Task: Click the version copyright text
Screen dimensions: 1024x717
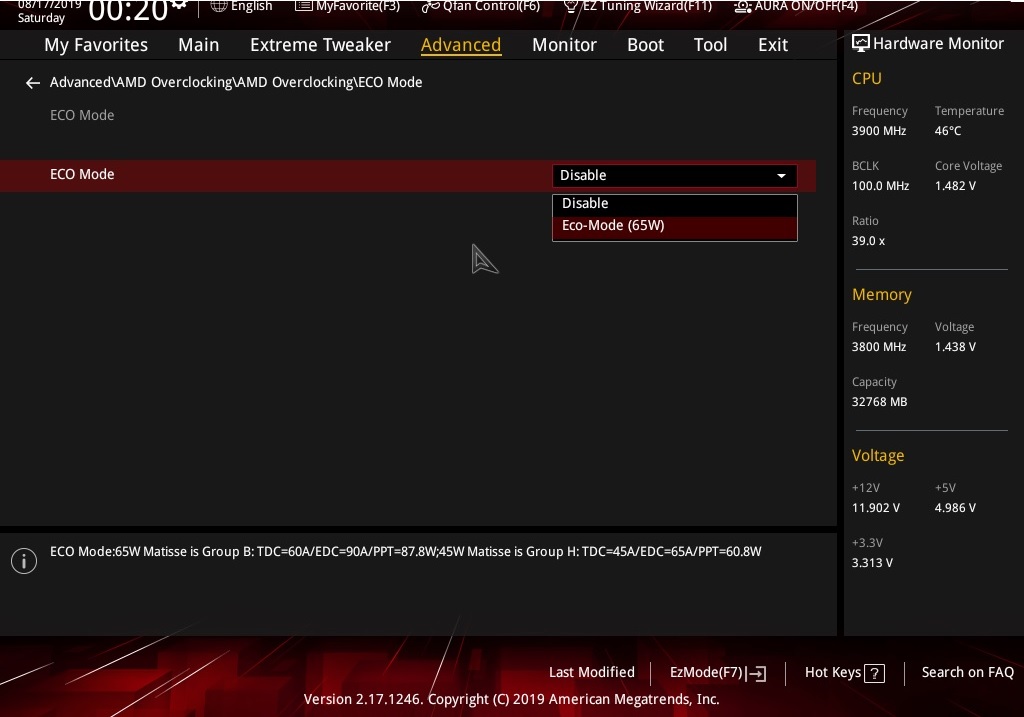Action: [511, 699]
